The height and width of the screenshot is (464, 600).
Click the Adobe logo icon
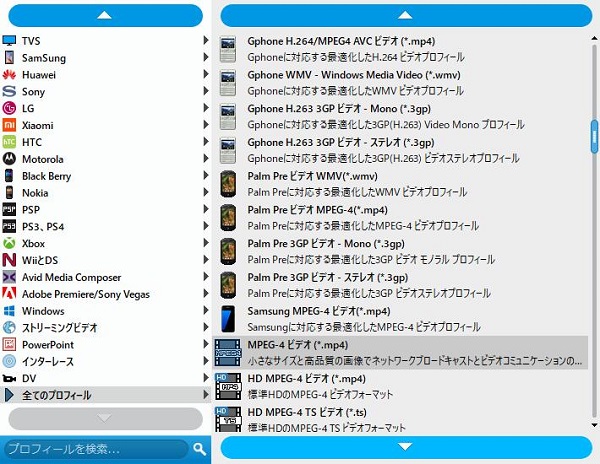pyautogui.click(x=9, y=293)
